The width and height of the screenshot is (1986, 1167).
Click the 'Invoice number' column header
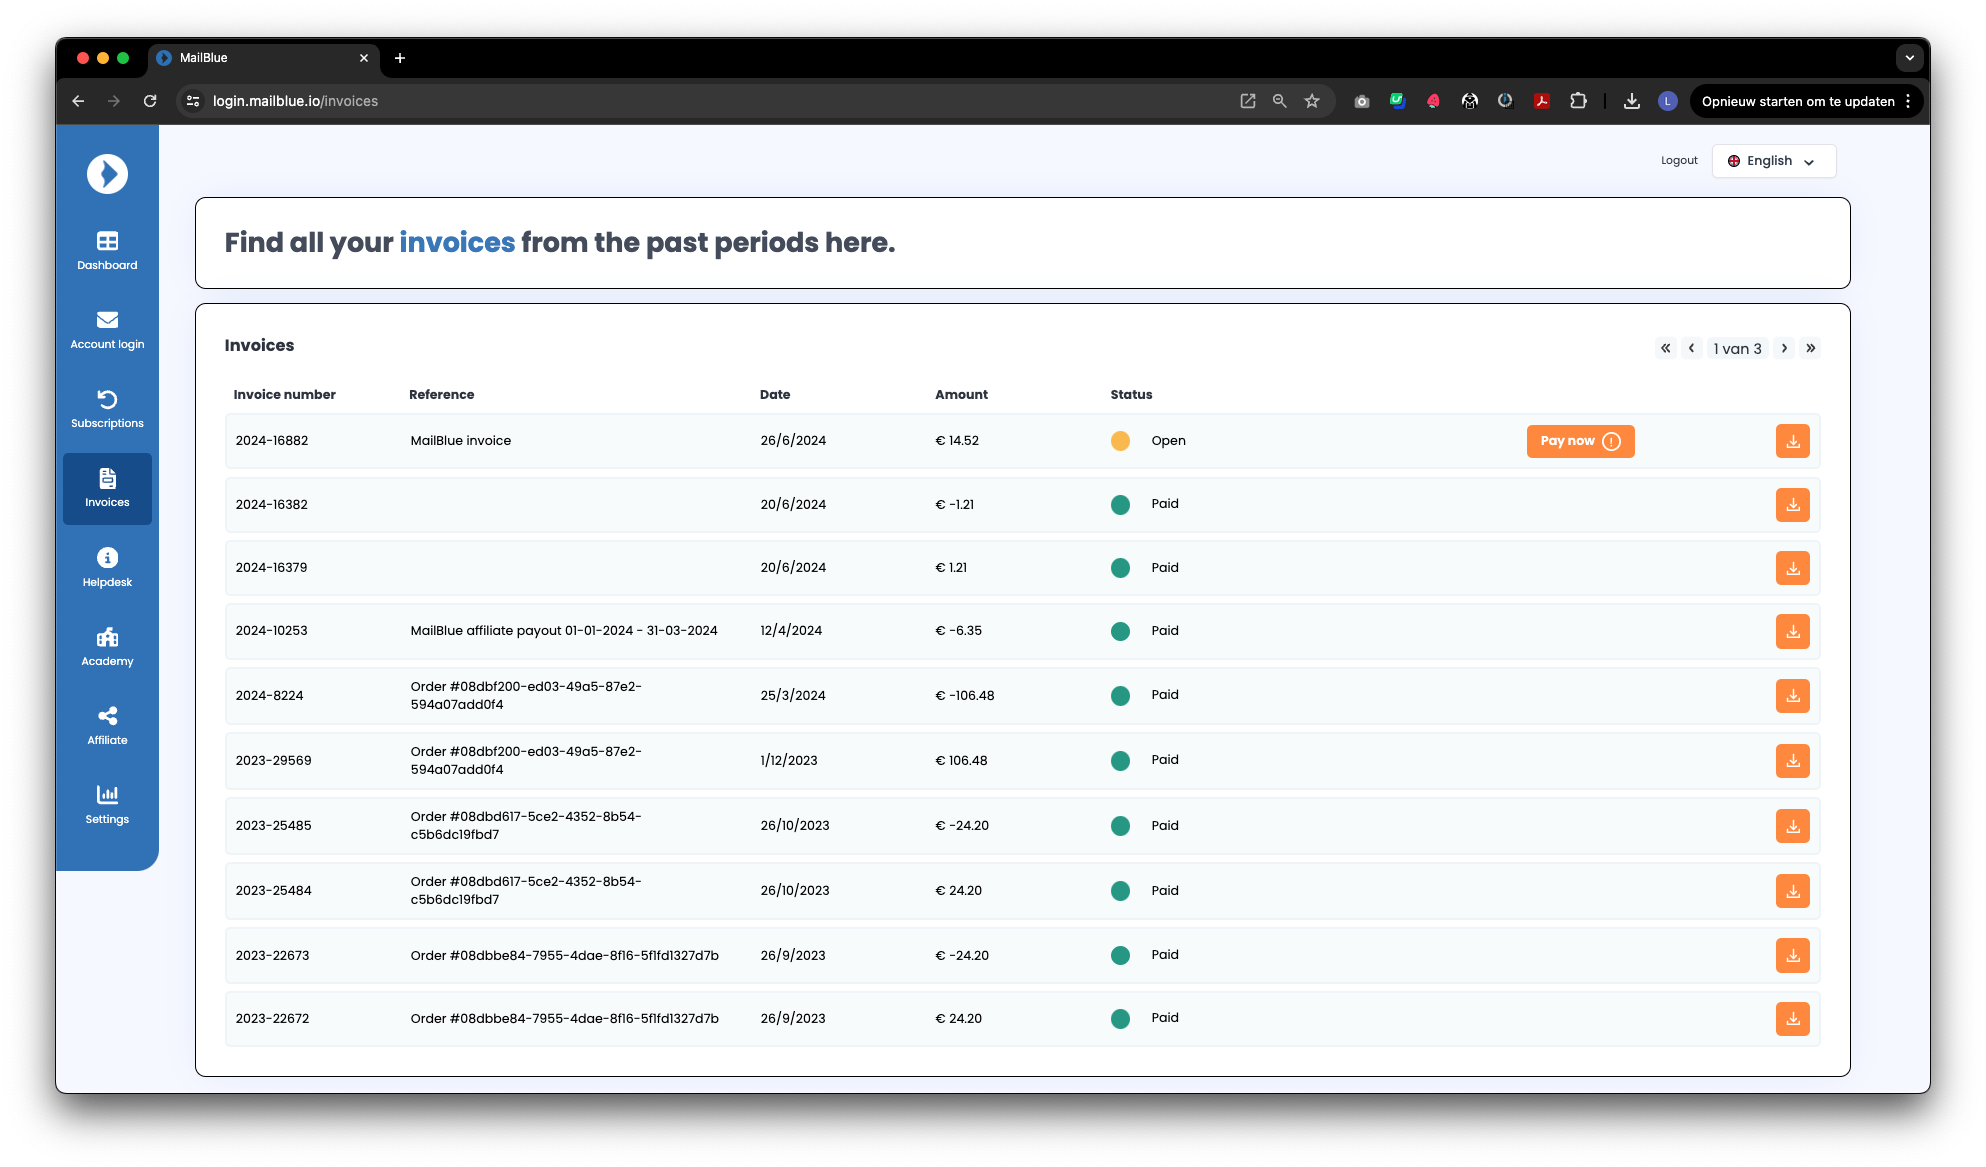[284, 395]
